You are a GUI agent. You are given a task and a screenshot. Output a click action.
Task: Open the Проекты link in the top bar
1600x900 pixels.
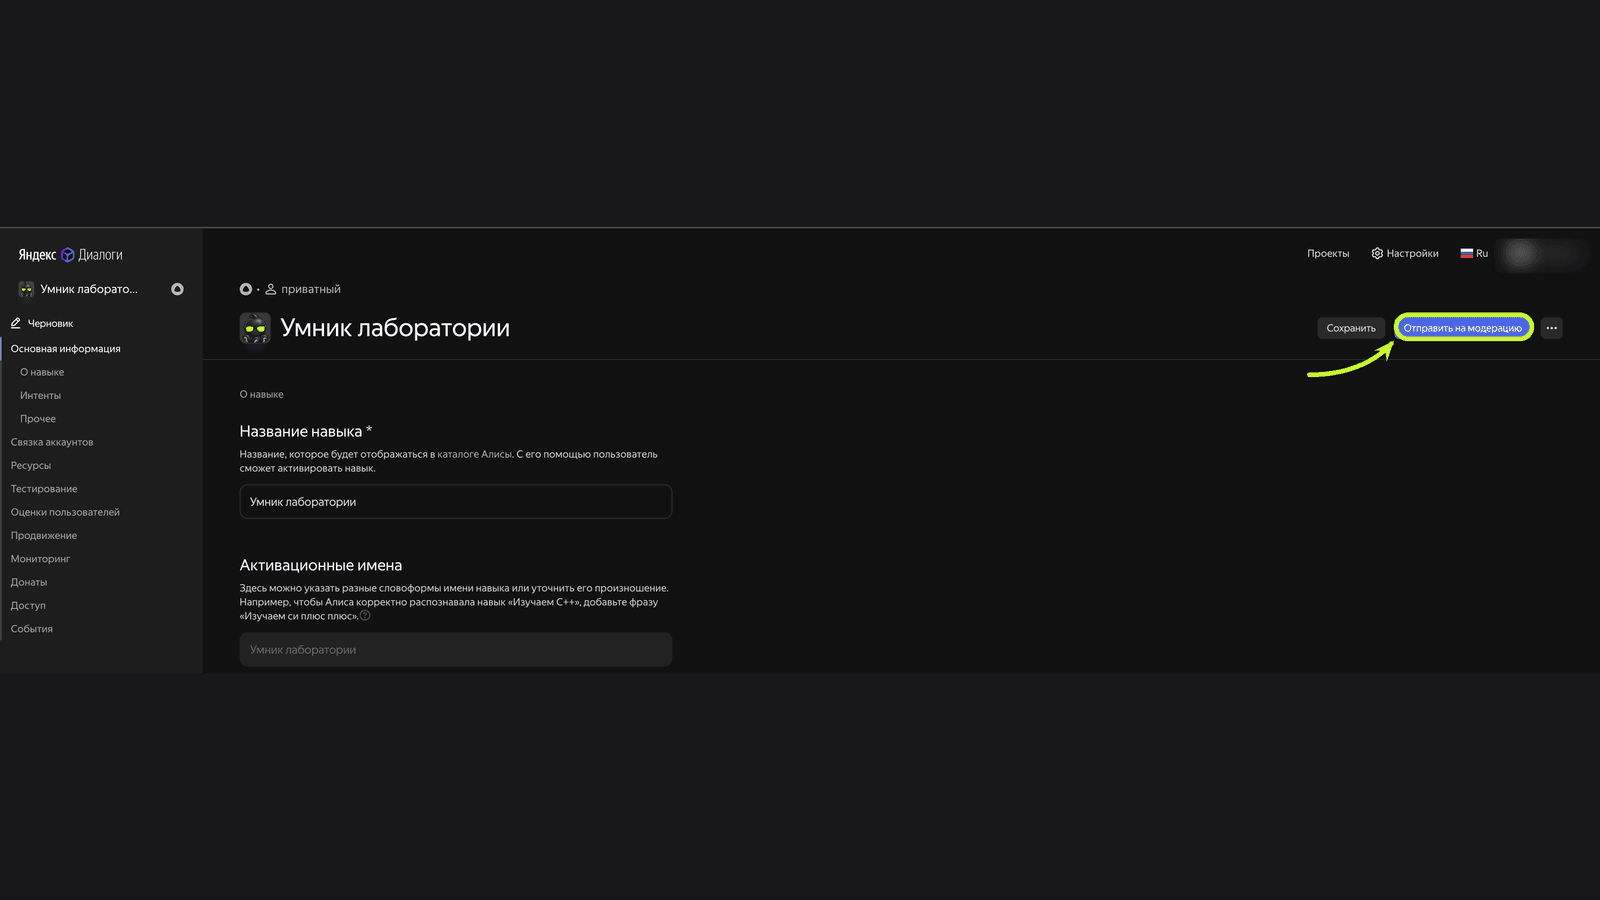[1328, 253]
